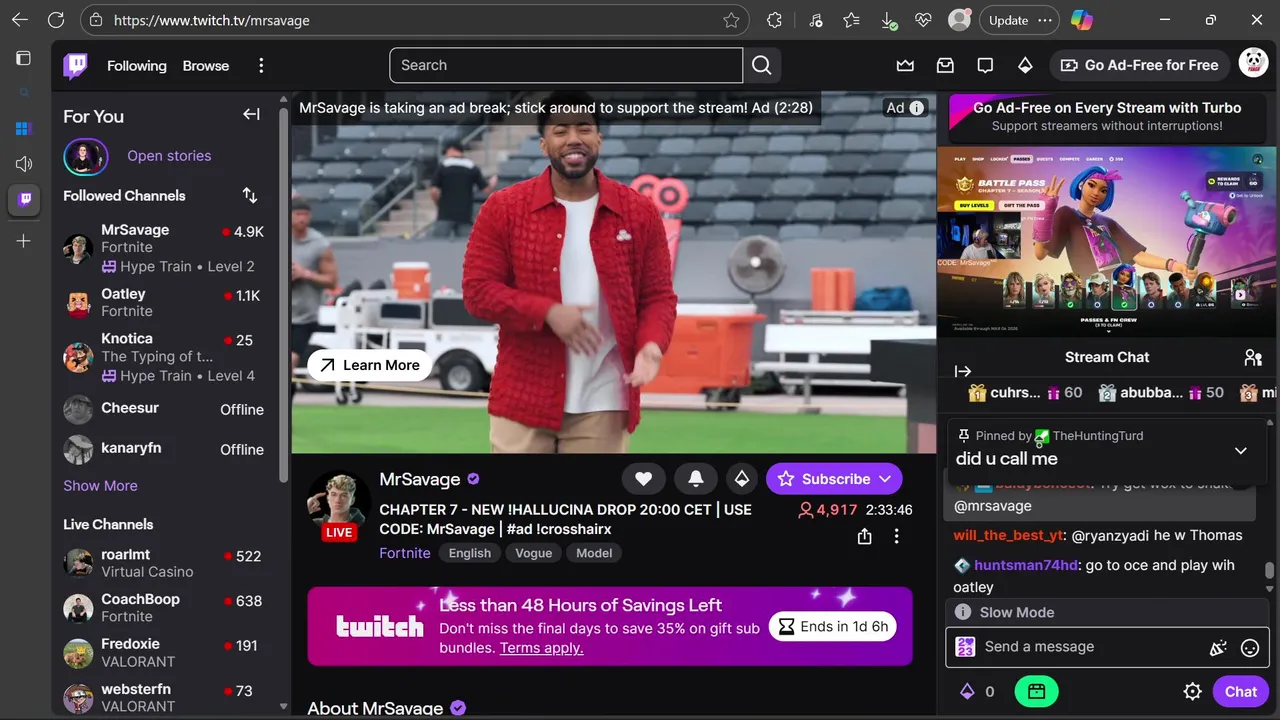Select MrSavage in followed channels

coord(164,248)
